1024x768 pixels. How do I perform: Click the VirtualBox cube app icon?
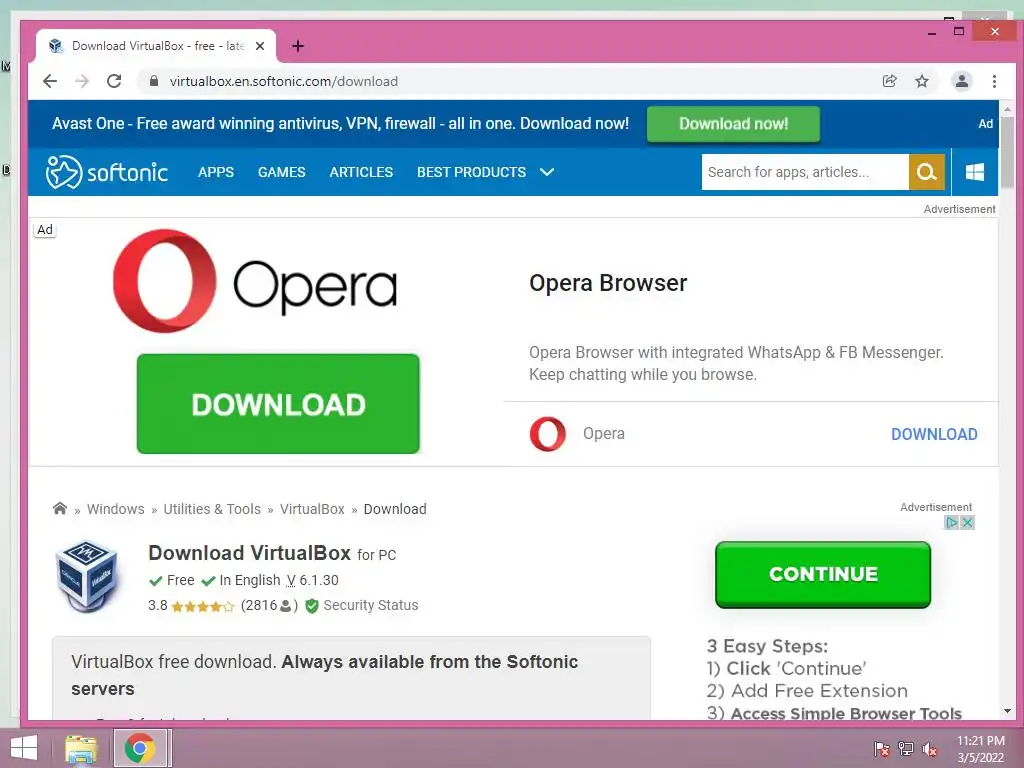(x=87, y=576)
